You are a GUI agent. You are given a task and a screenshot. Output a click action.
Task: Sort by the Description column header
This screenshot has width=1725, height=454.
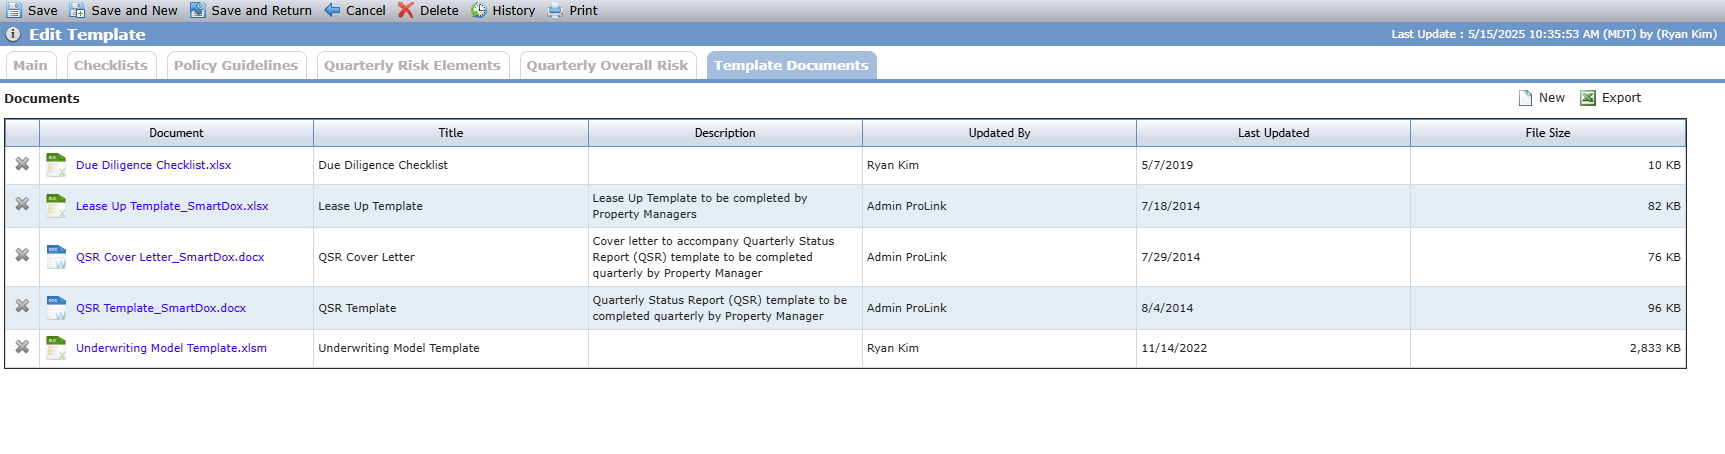(x=725, y=133)
